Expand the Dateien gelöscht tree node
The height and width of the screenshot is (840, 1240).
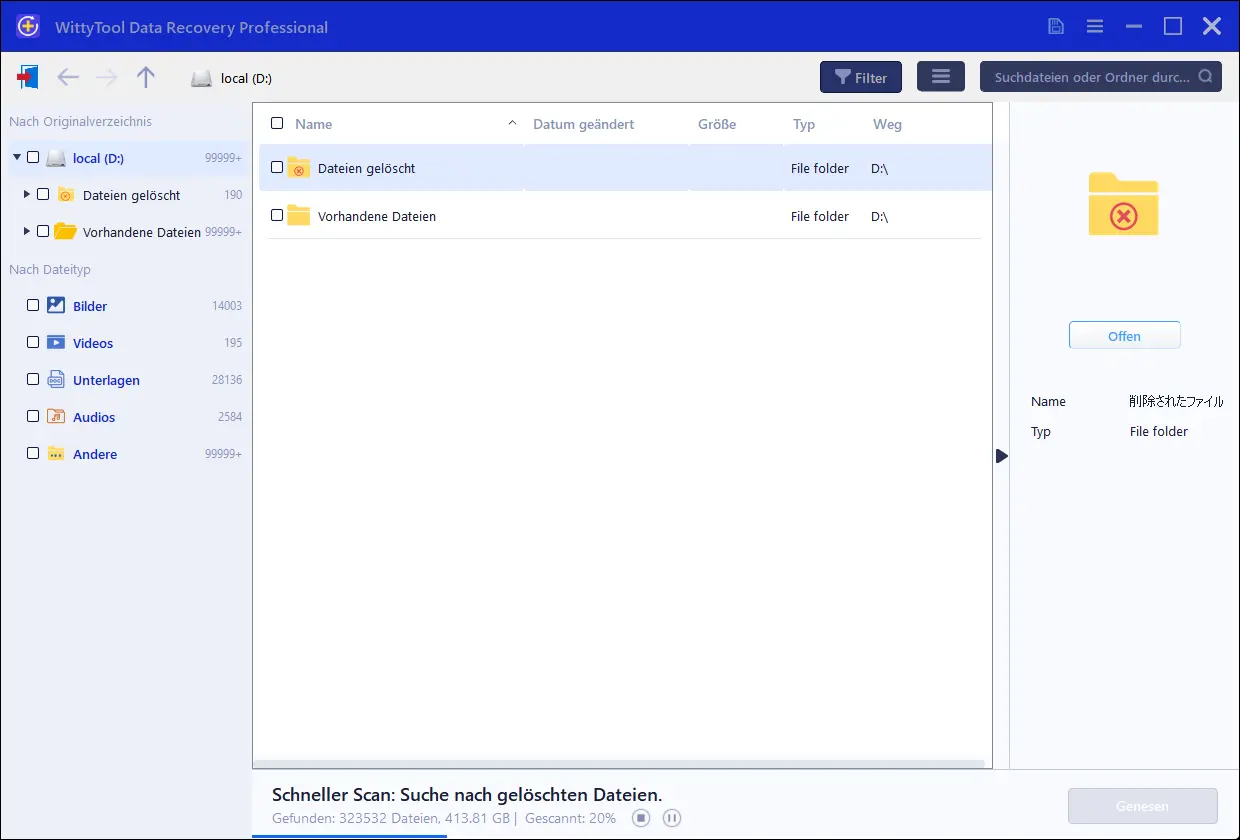pyautogui.click(x=26, y=195)
